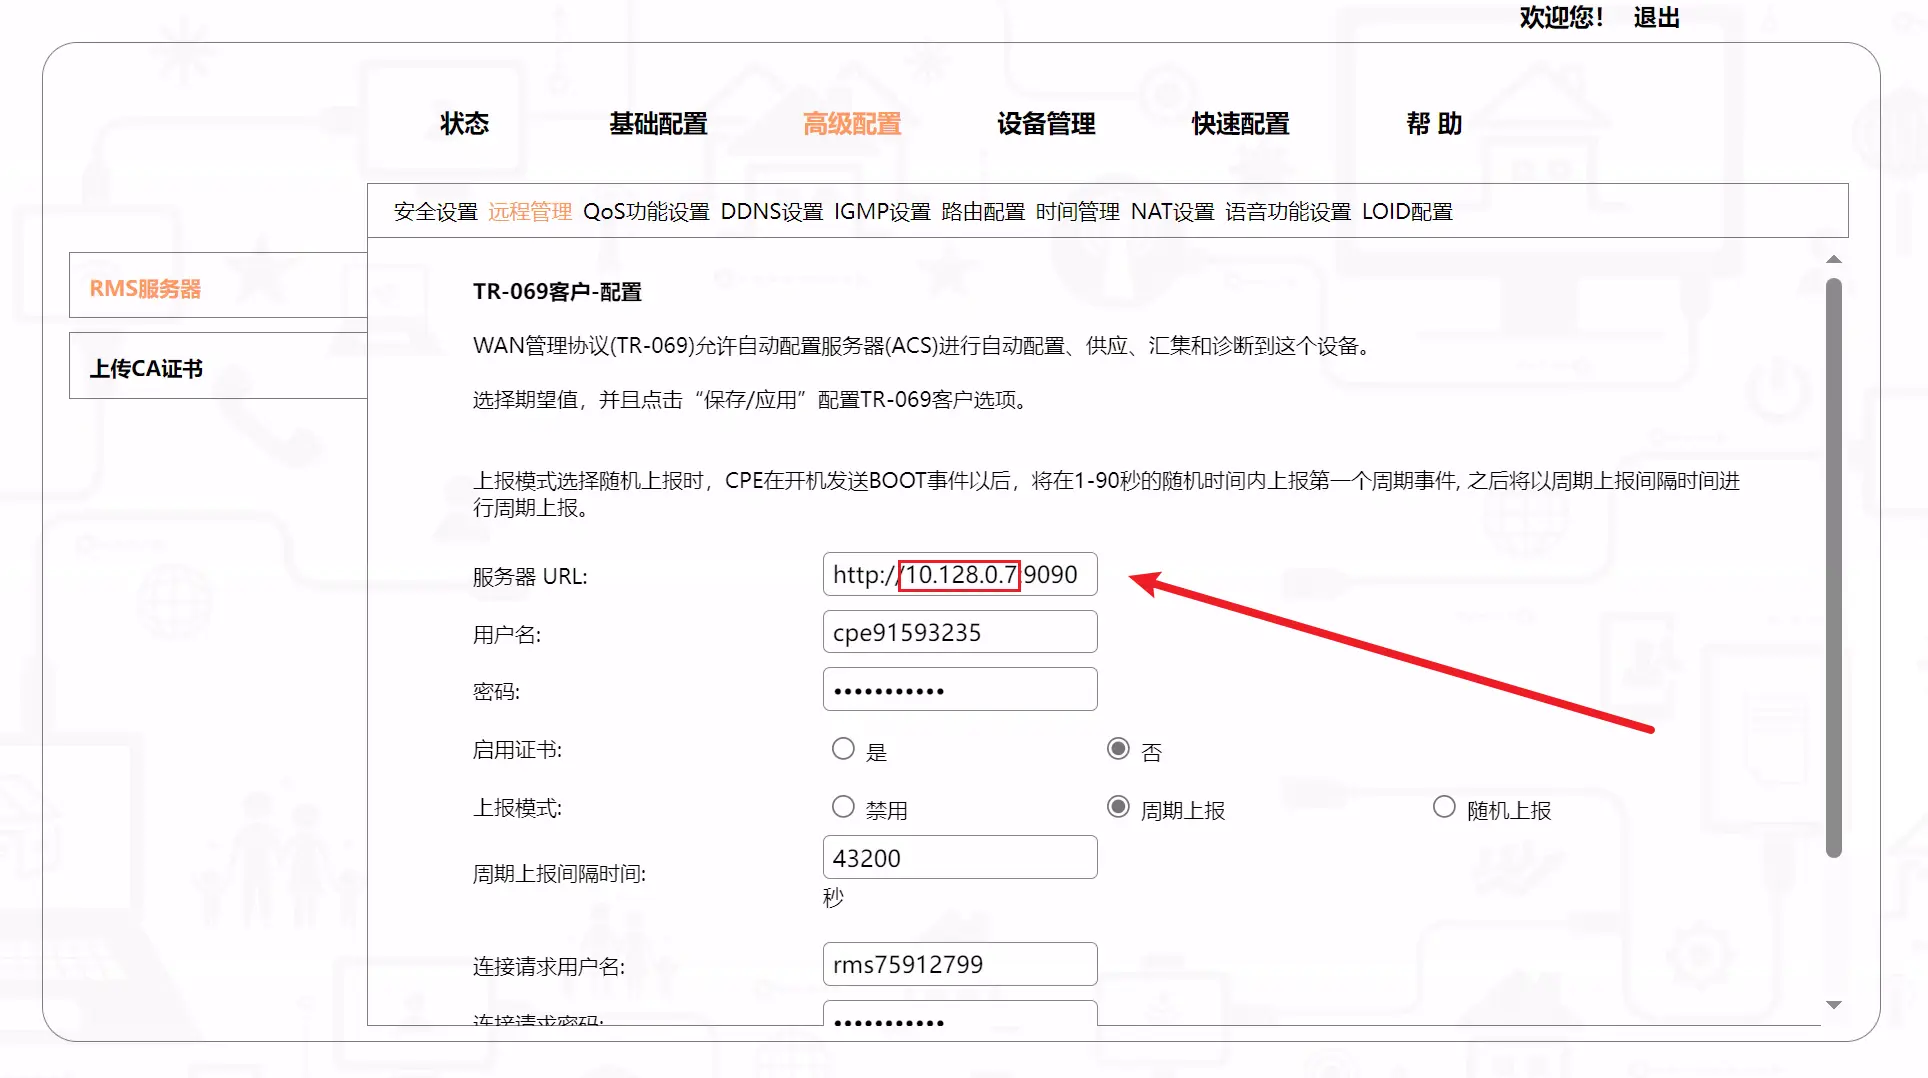
Task: Open the 状态 main tab
Action: [x=464, y=124]
